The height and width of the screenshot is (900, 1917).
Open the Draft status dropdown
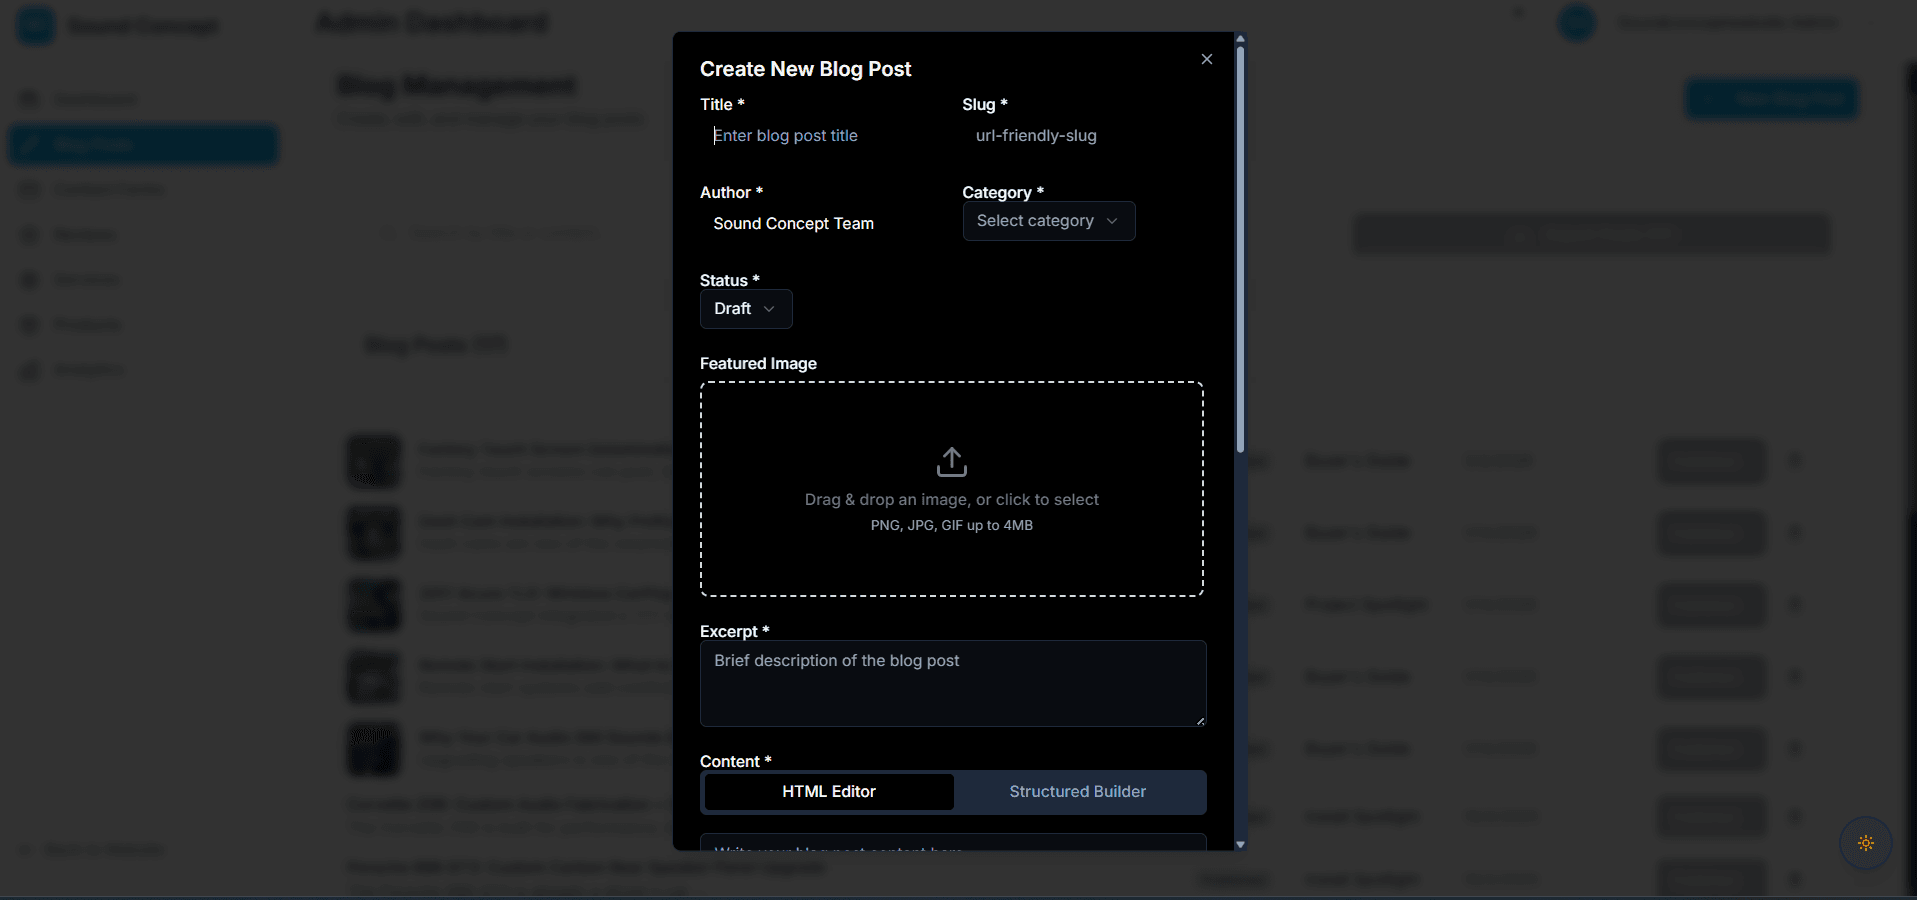746,309
